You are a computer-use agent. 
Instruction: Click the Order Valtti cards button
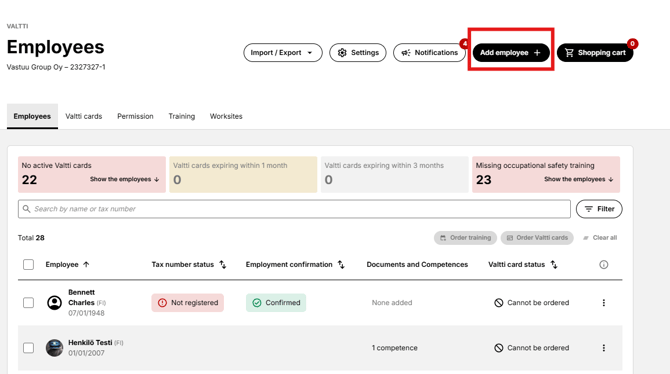[x=537, y=238]
